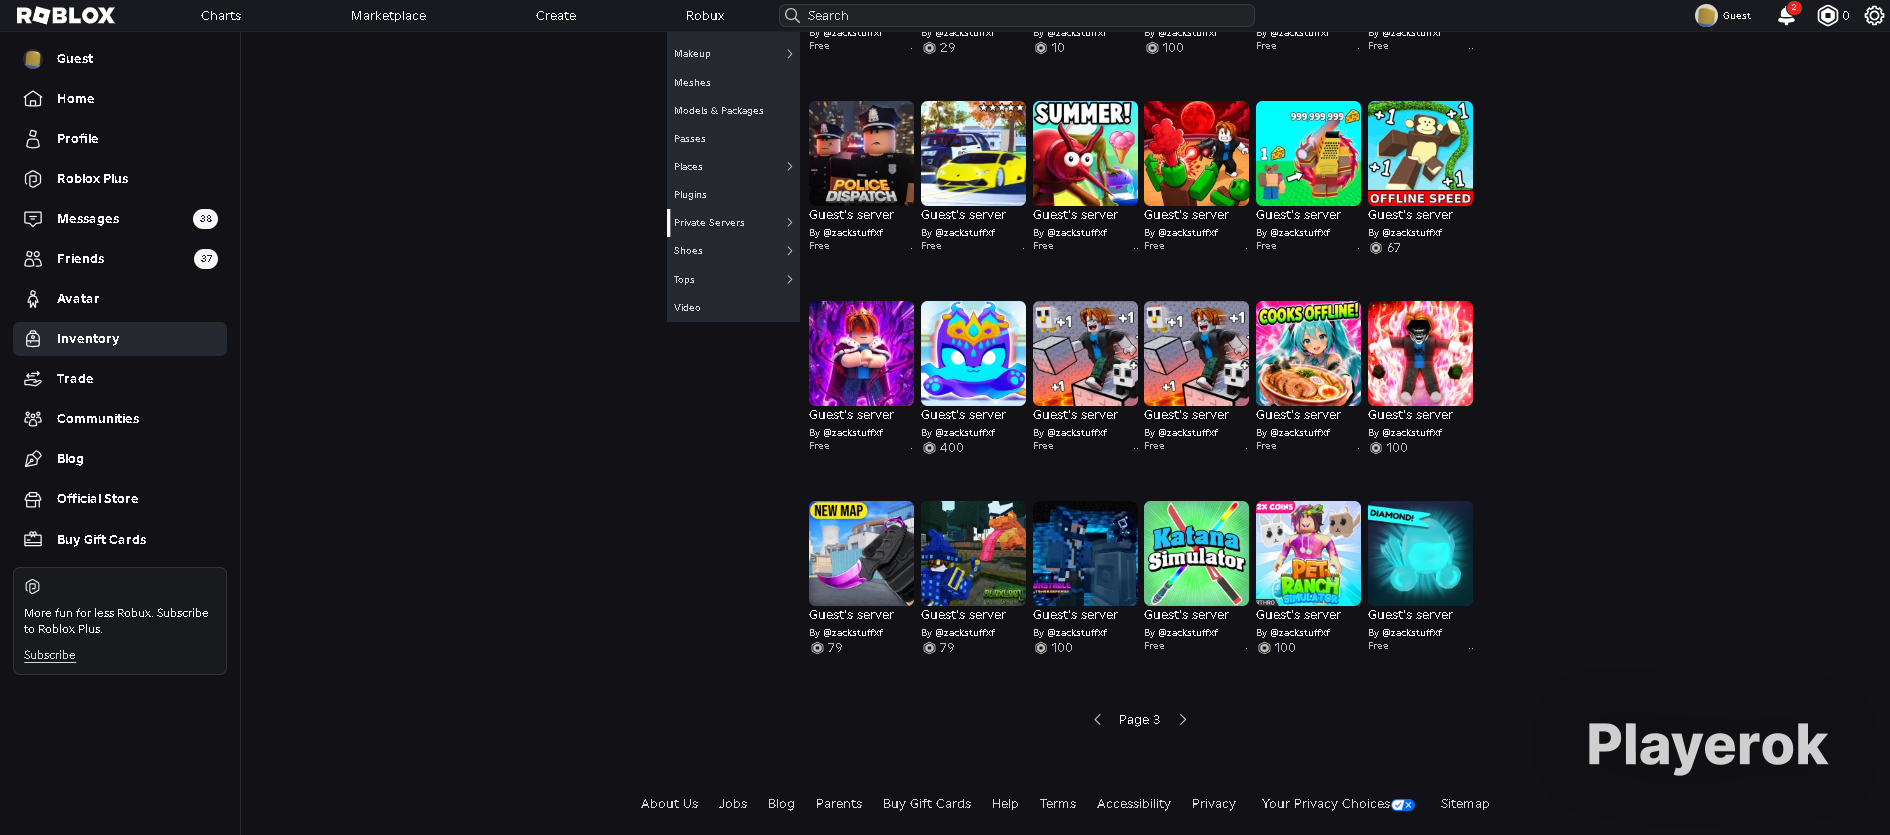Focus the Search input field

(1017, 15)
